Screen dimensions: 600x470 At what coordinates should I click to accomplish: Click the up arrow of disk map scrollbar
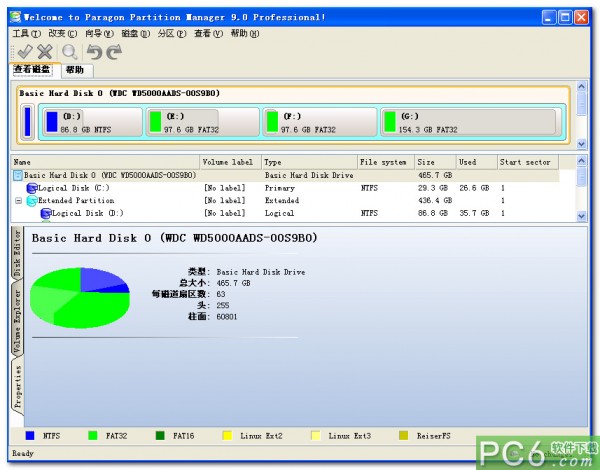coord(581,87)
